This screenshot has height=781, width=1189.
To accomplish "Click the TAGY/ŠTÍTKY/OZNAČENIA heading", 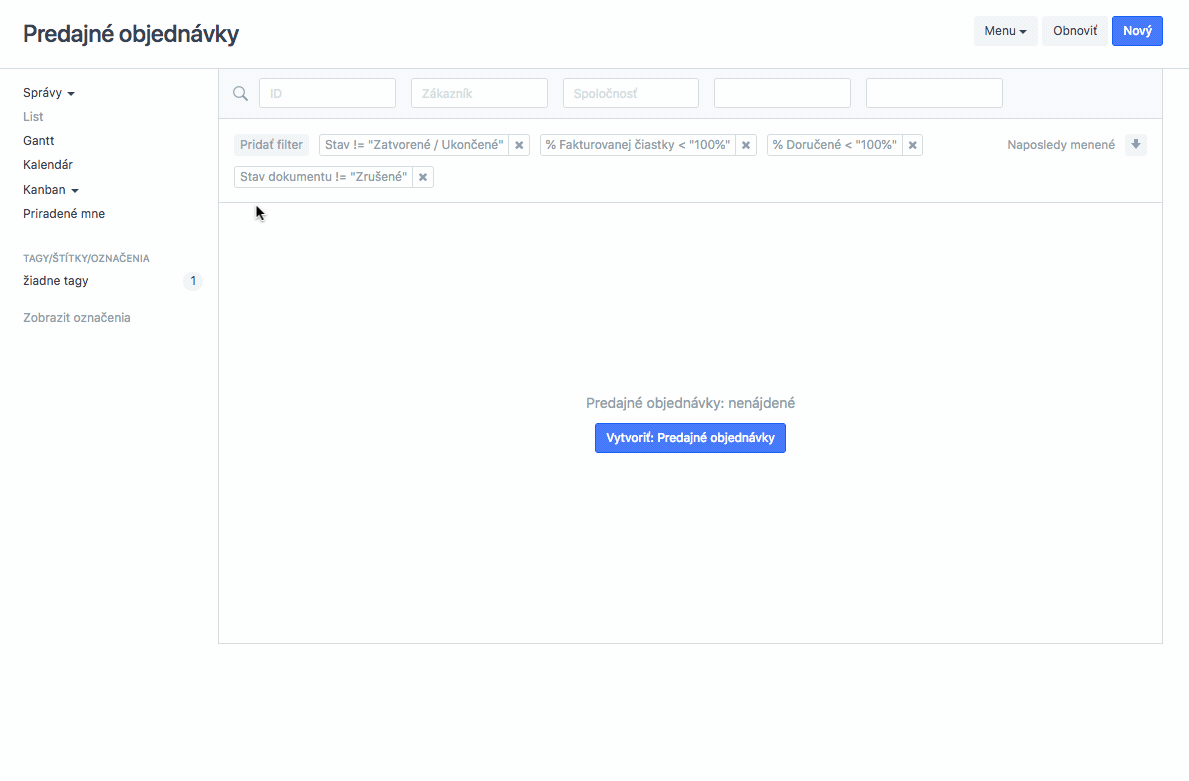I will click(x=86, y=259).
